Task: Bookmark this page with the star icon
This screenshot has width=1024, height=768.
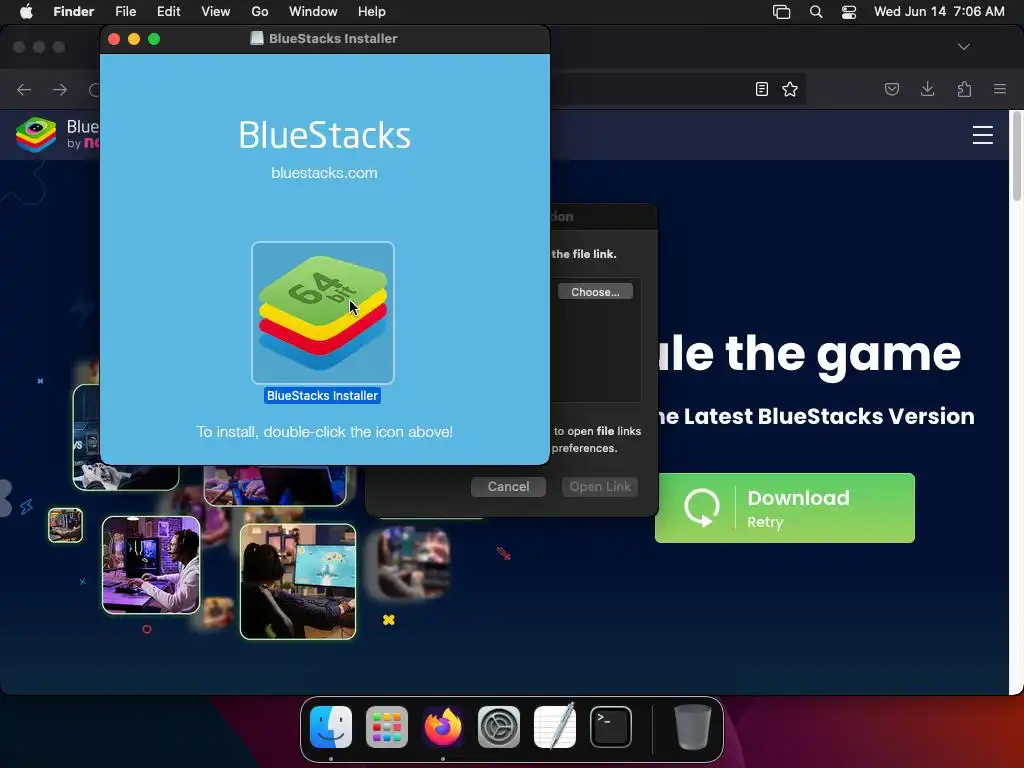Action: pyautogui.click(x=790, y=89)
